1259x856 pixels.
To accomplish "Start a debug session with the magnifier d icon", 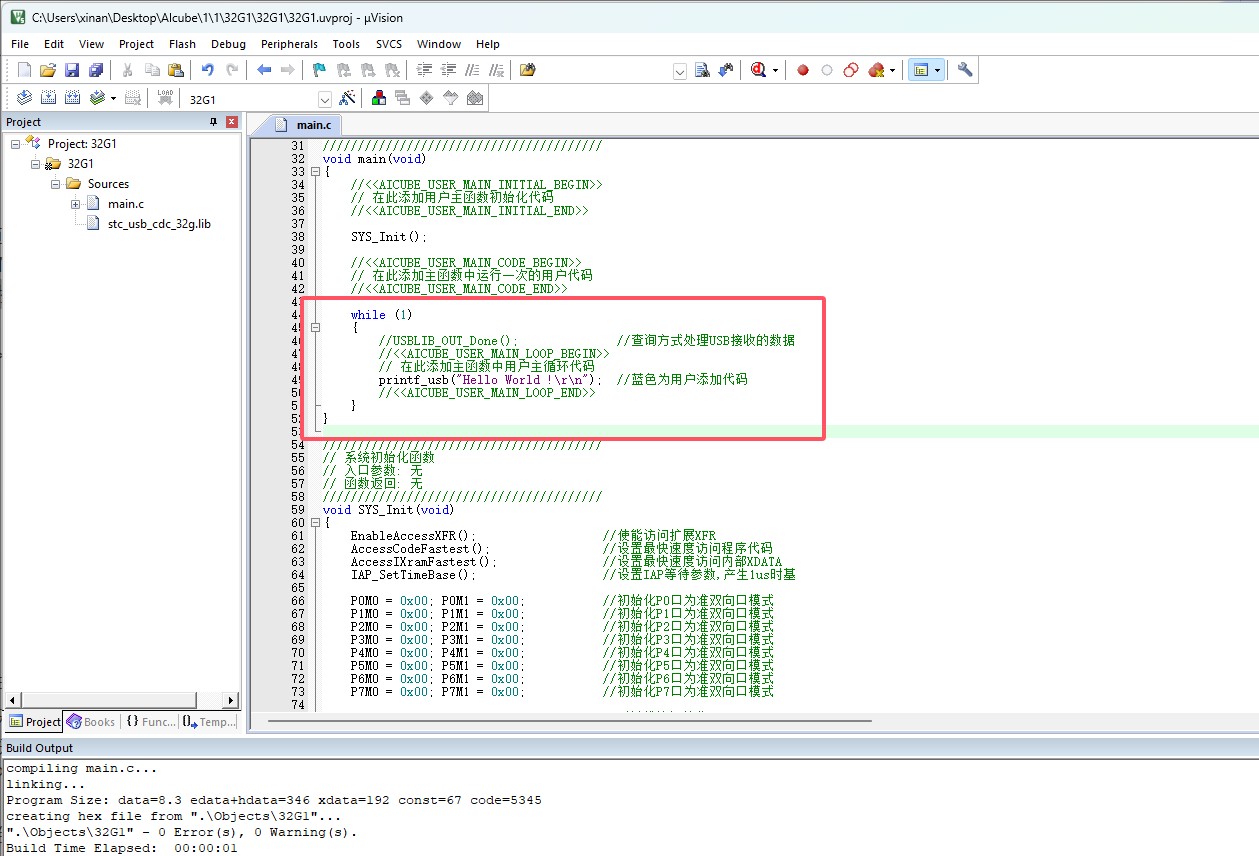I will pyautogui.click(x=758, y=70).
